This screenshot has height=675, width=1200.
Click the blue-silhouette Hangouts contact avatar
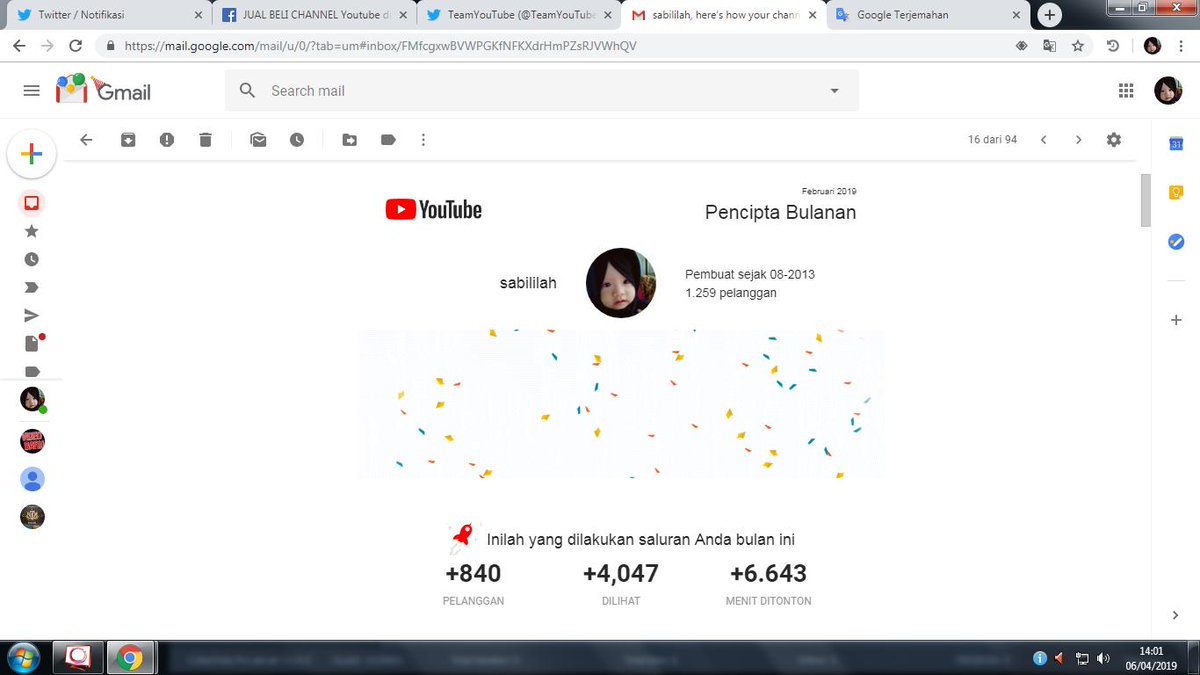[x=32, y=479]
